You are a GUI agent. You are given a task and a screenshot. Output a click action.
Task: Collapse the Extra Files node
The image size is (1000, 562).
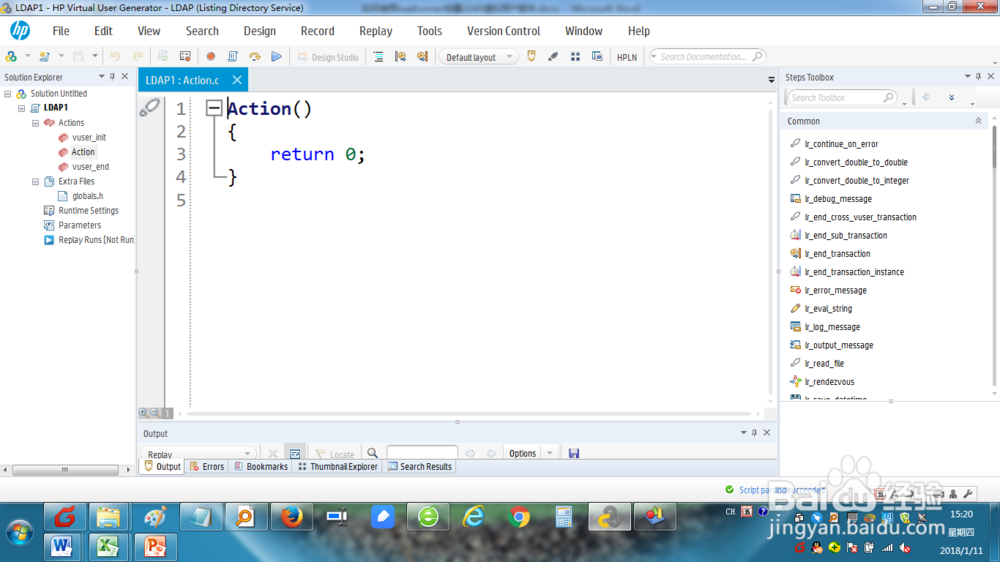pyautogui.click(x=36, y=182)
